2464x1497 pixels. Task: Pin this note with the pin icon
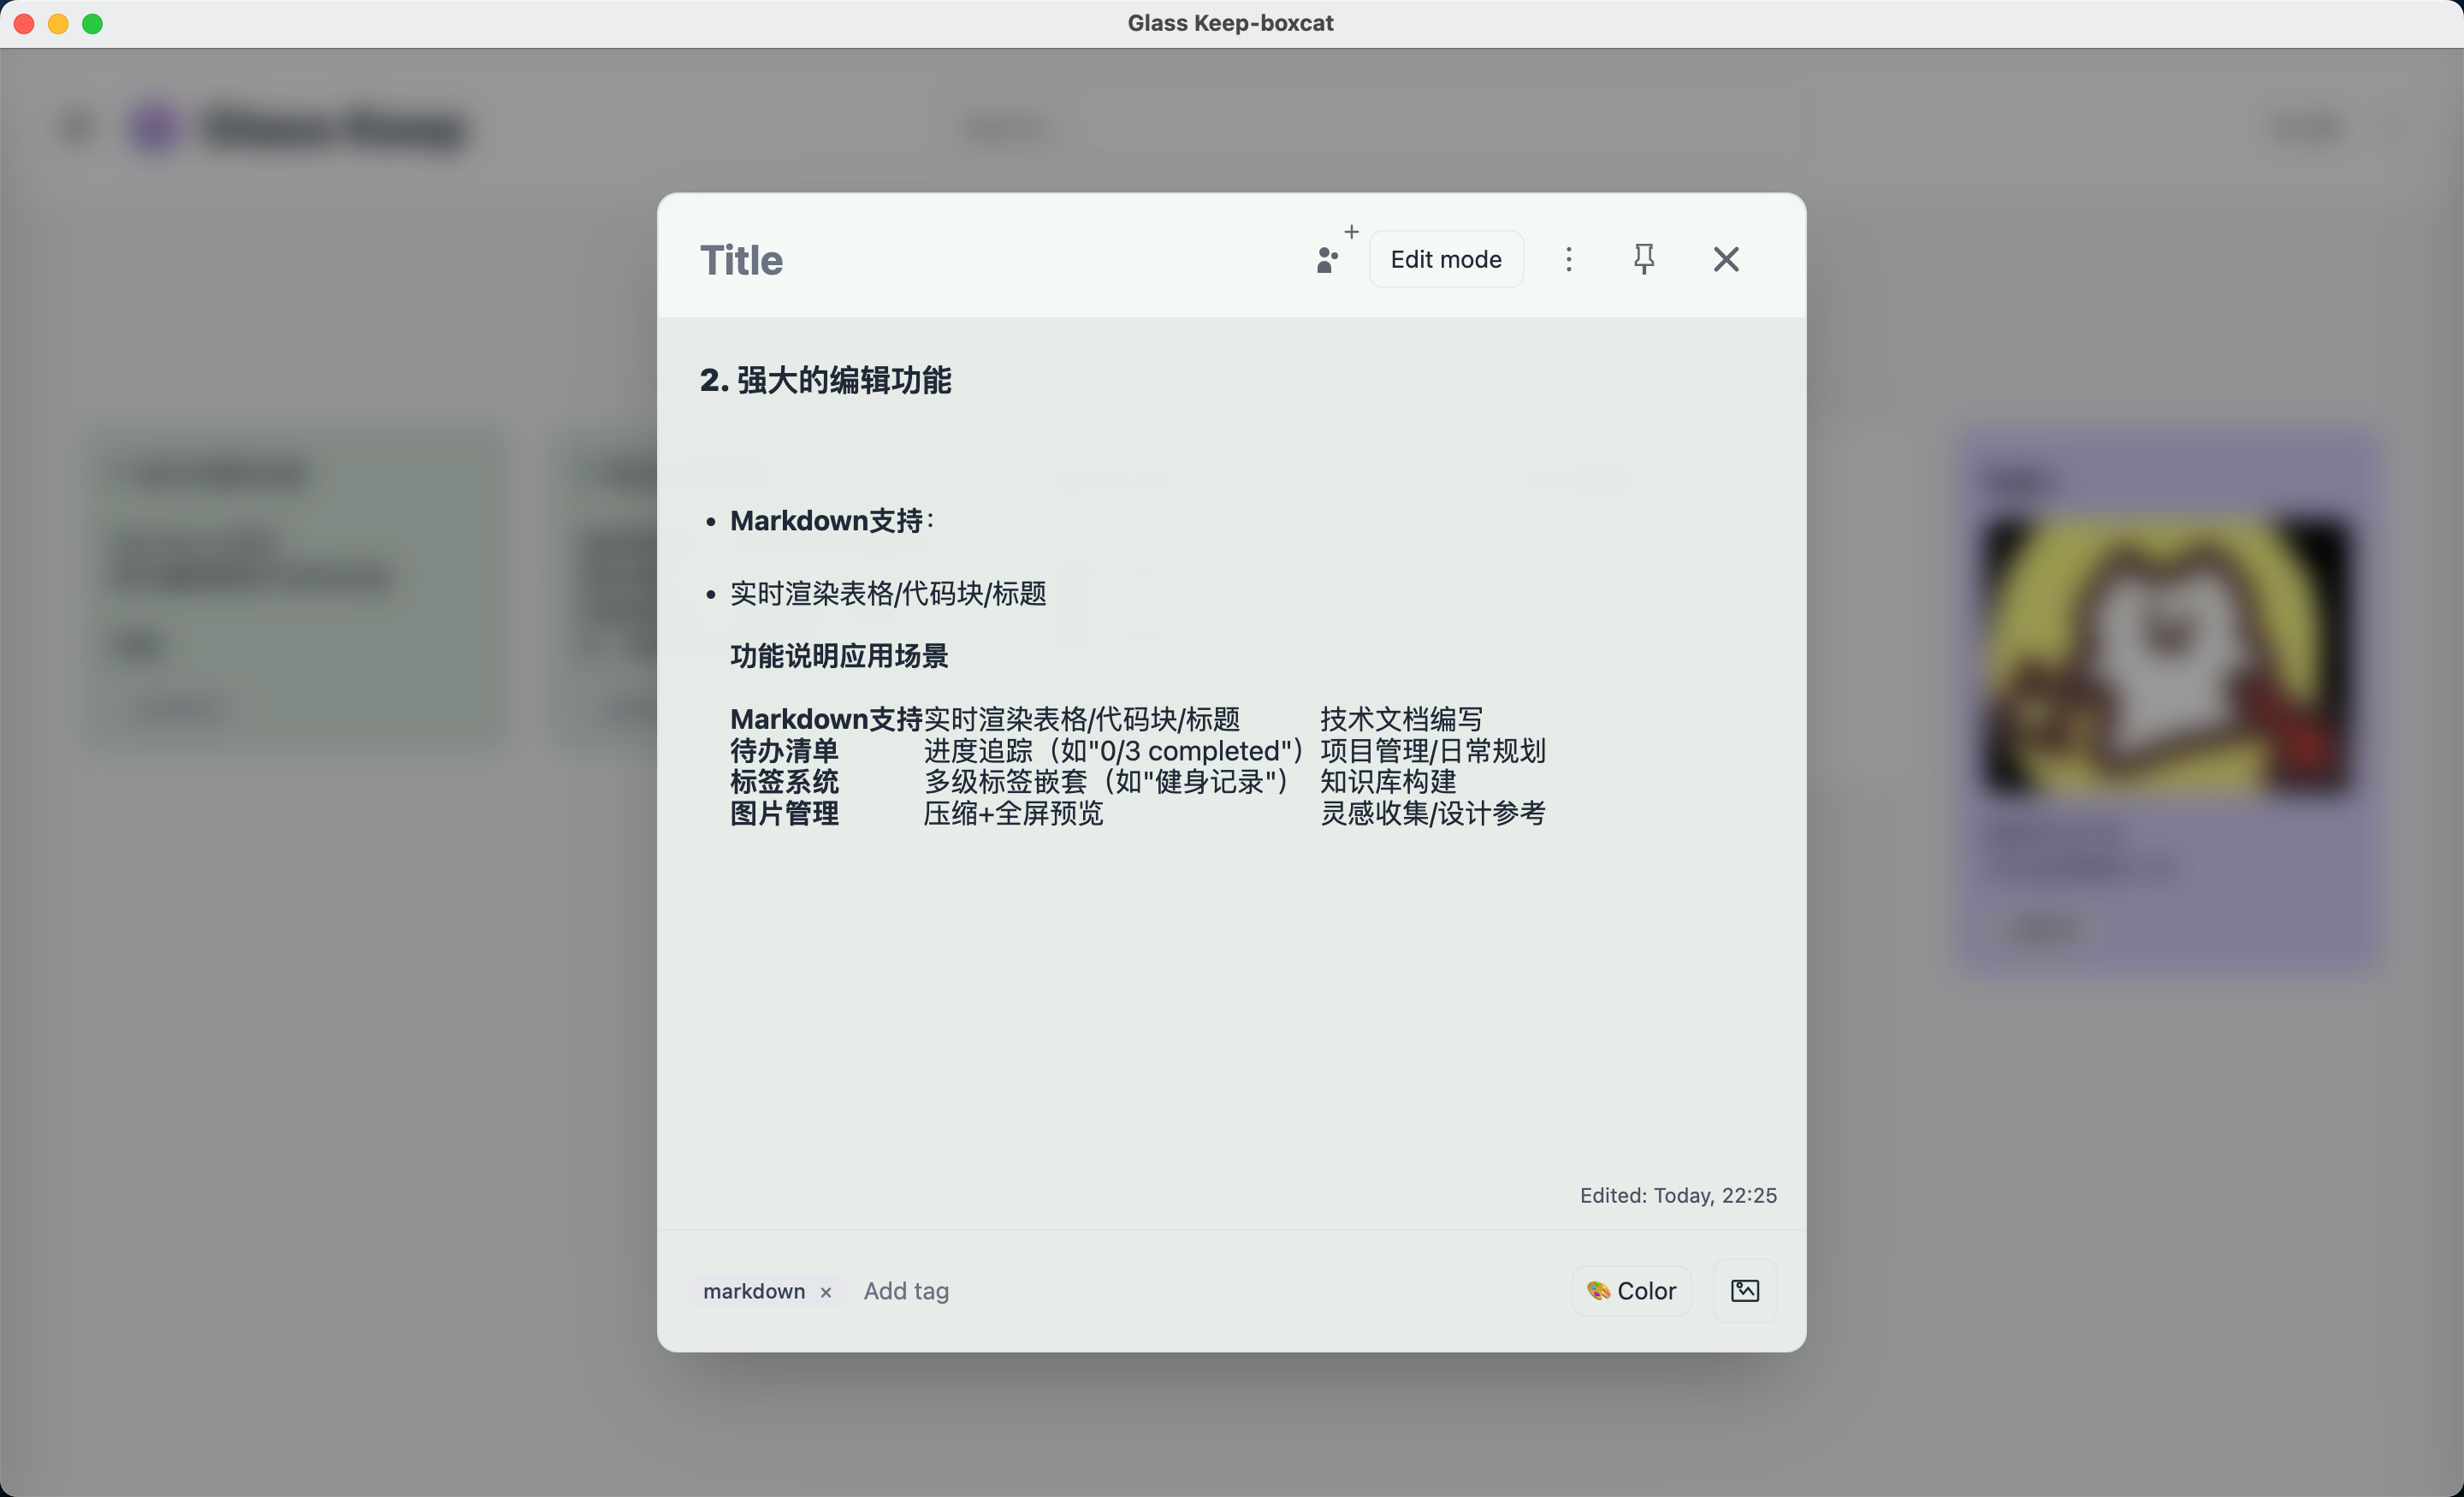tap(1644, 259)
